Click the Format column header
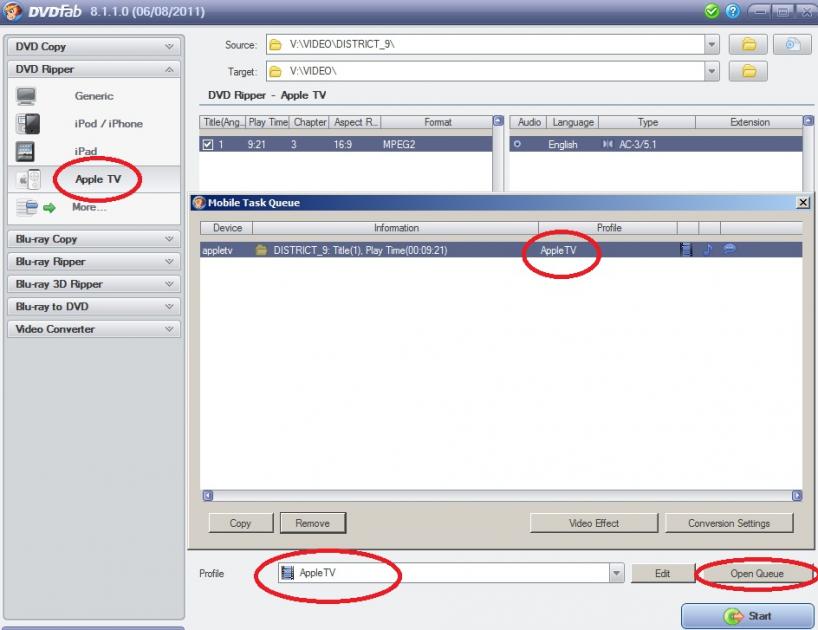Image resolution: width=818 pixels, height=630 pixels. click(x=437, y=122)
